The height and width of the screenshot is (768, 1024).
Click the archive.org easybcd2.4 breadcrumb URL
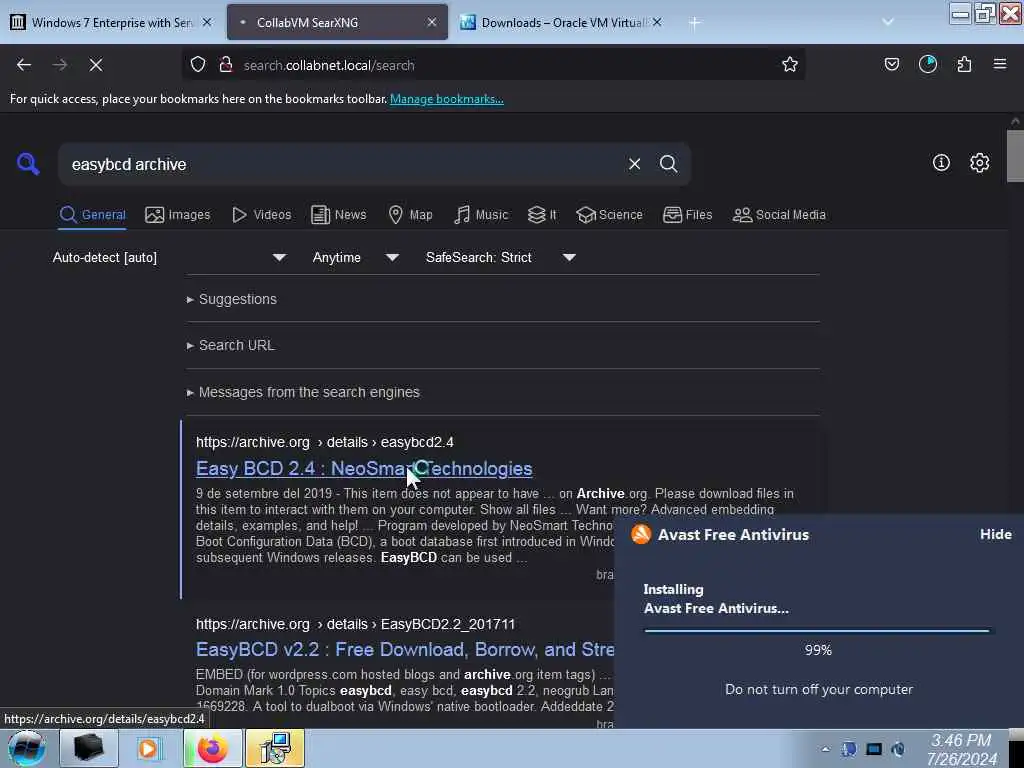click(x=325, y=442)
